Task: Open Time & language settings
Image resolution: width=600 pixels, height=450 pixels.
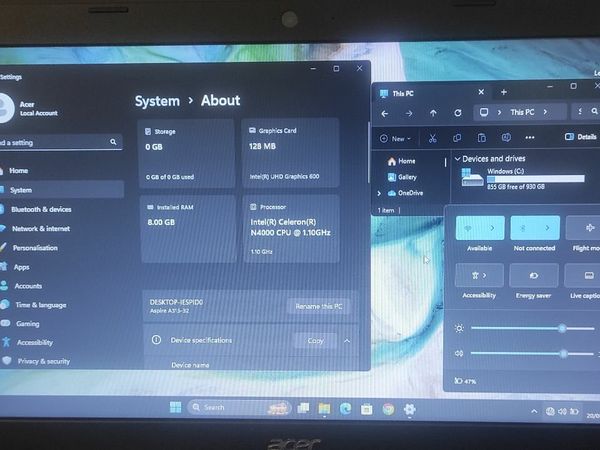Action: point(41,305)
